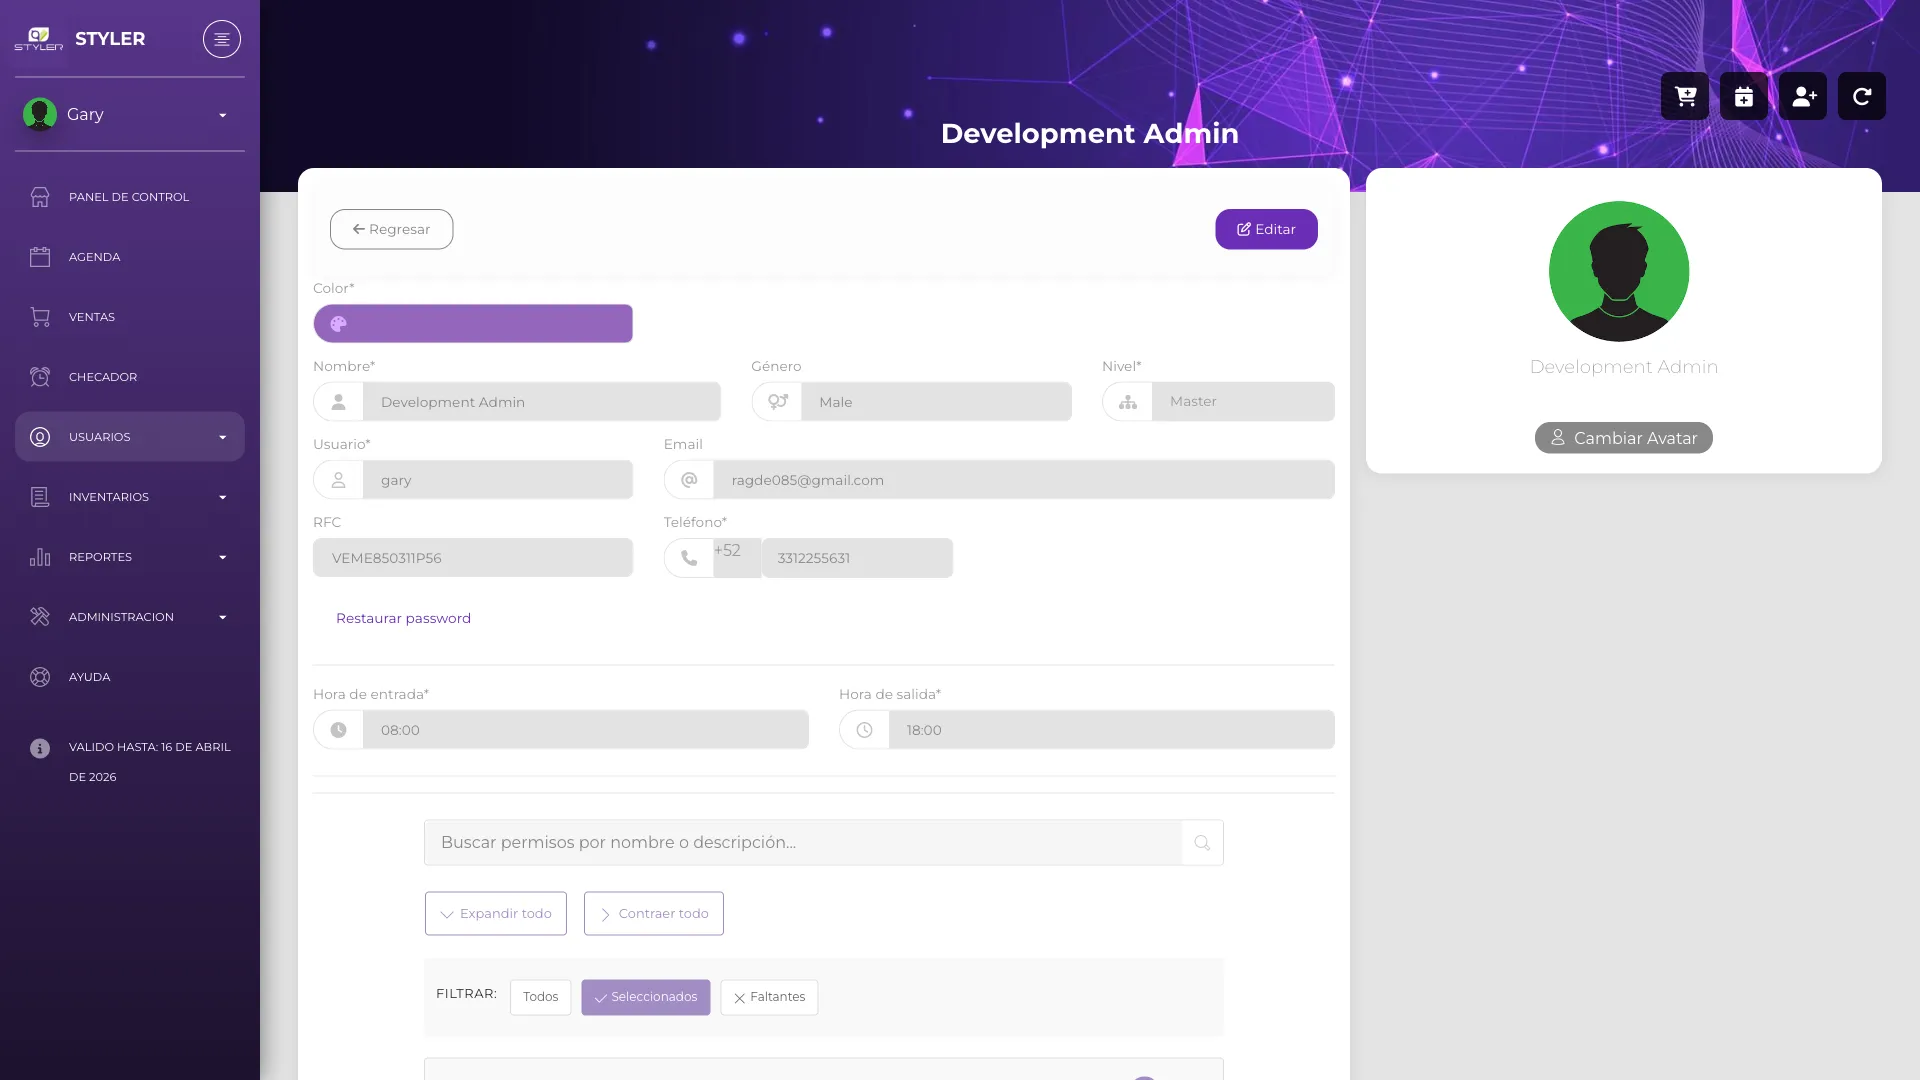This screenshot has width=1920, height=1080.
Task: Click the Editar button
Action: coord(1266,229)
